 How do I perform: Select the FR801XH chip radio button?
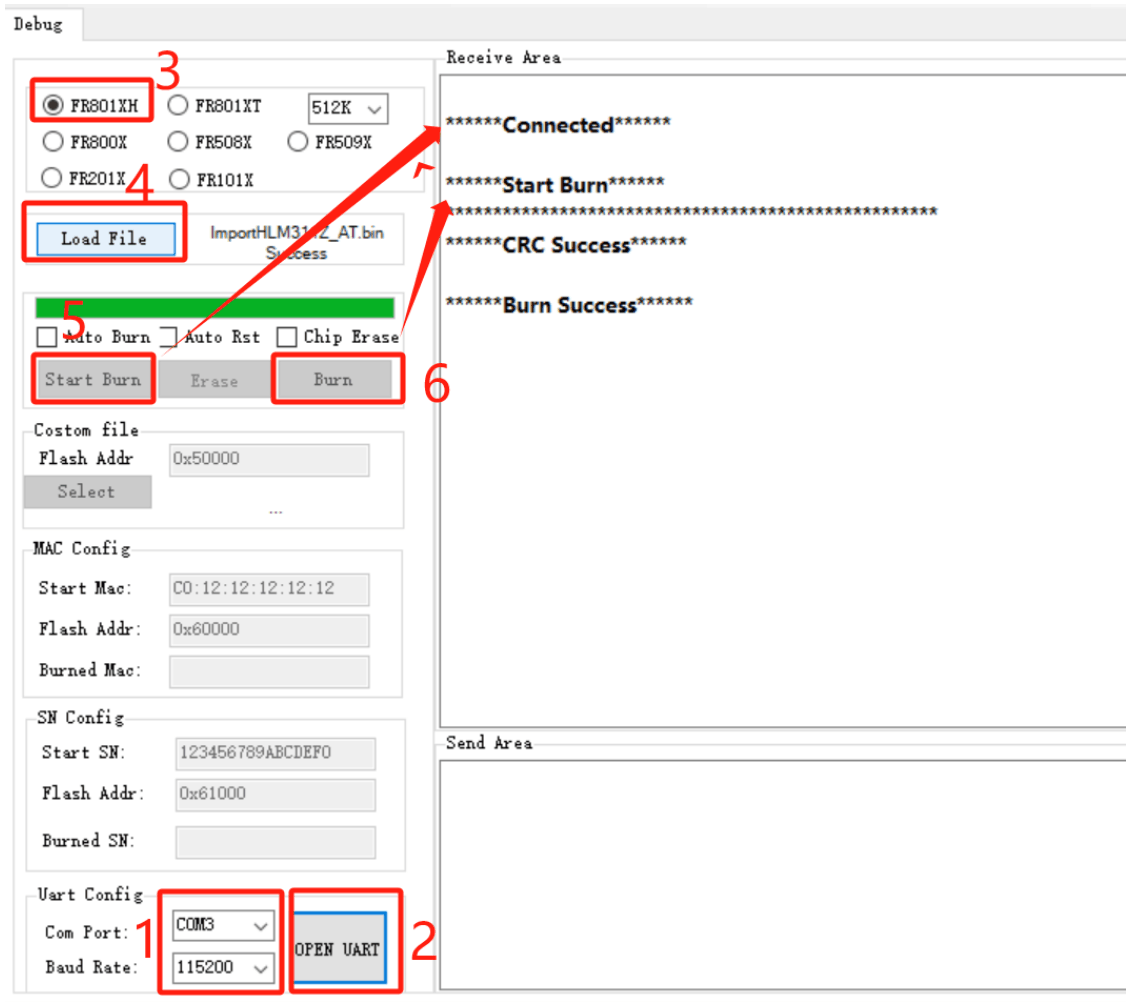point(54,106)
